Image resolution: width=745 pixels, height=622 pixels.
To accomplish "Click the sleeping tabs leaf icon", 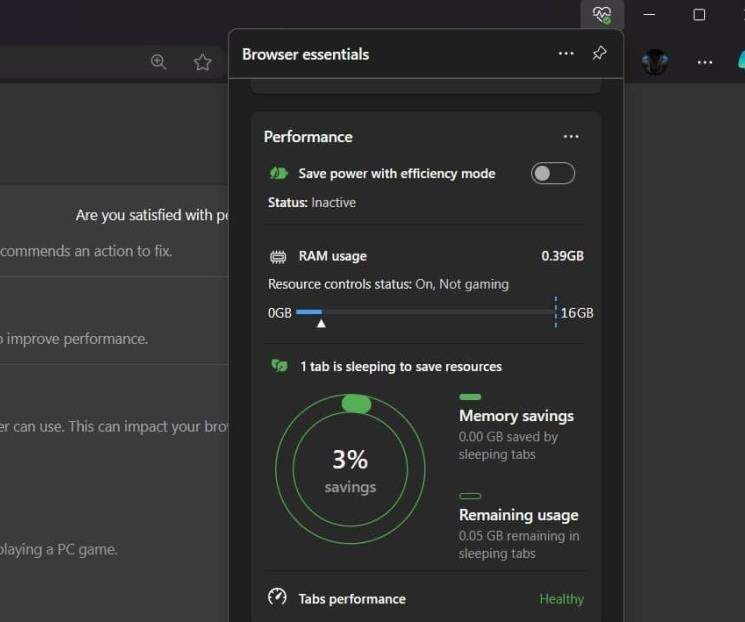I will tap(279, 366).
